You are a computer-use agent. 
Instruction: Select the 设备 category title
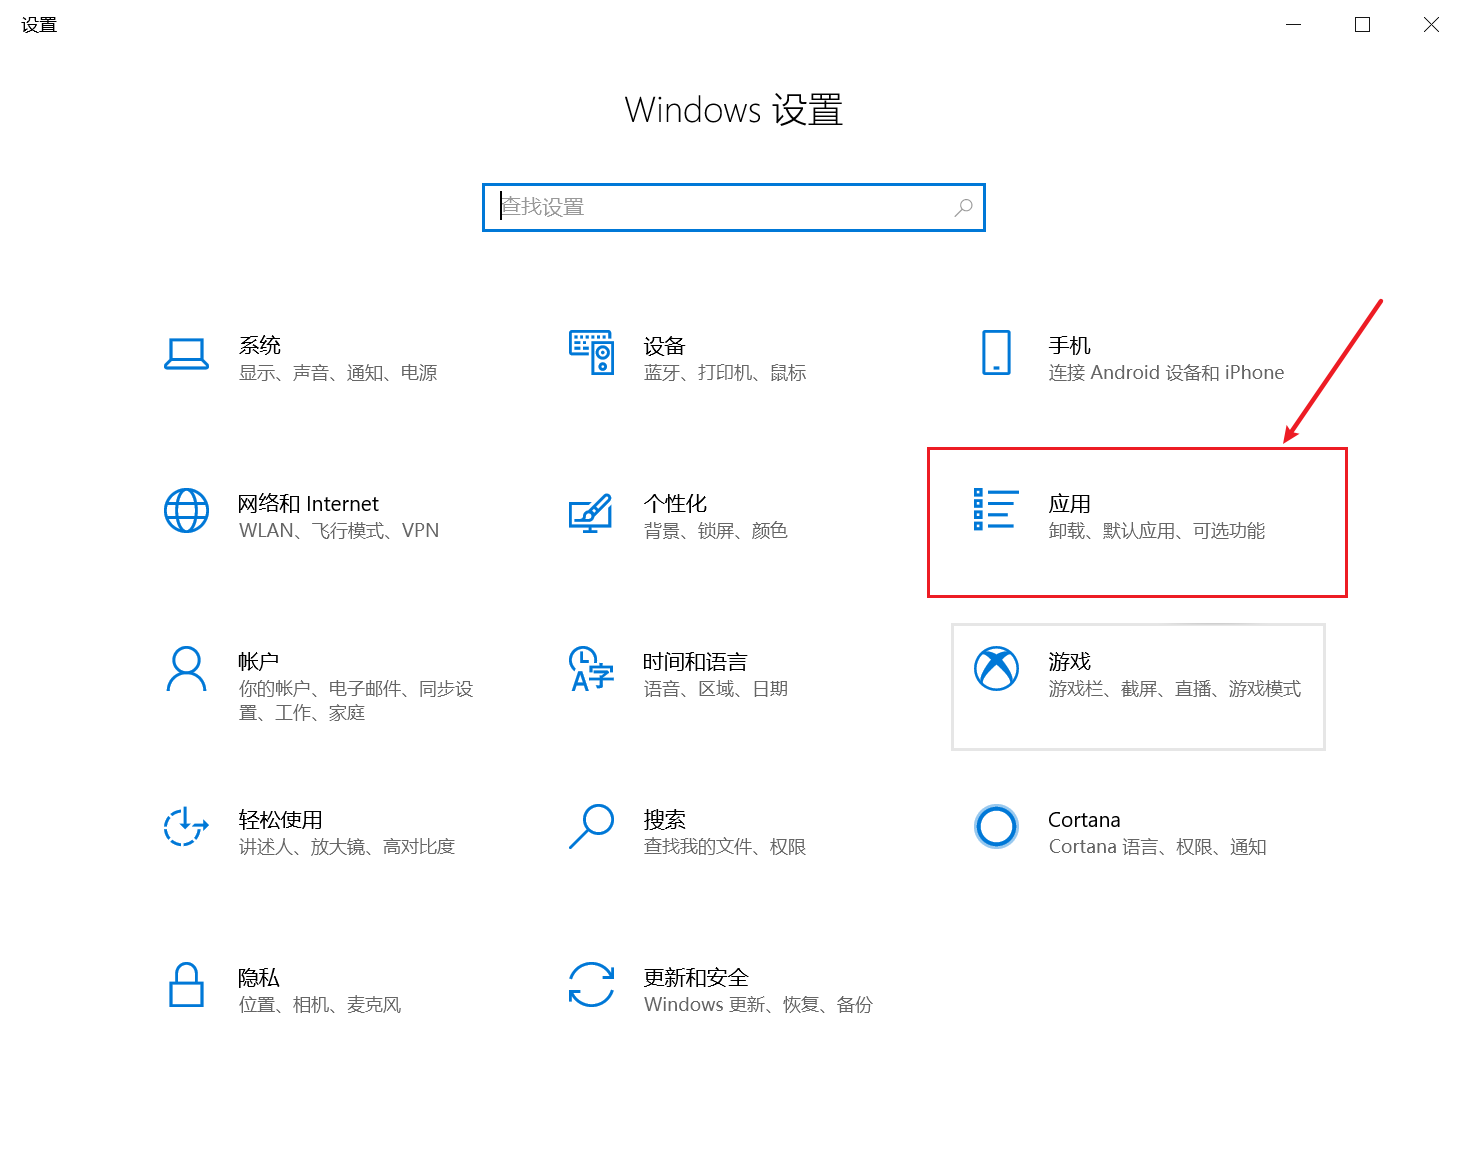pyautogui.click(x=665, y=346)
